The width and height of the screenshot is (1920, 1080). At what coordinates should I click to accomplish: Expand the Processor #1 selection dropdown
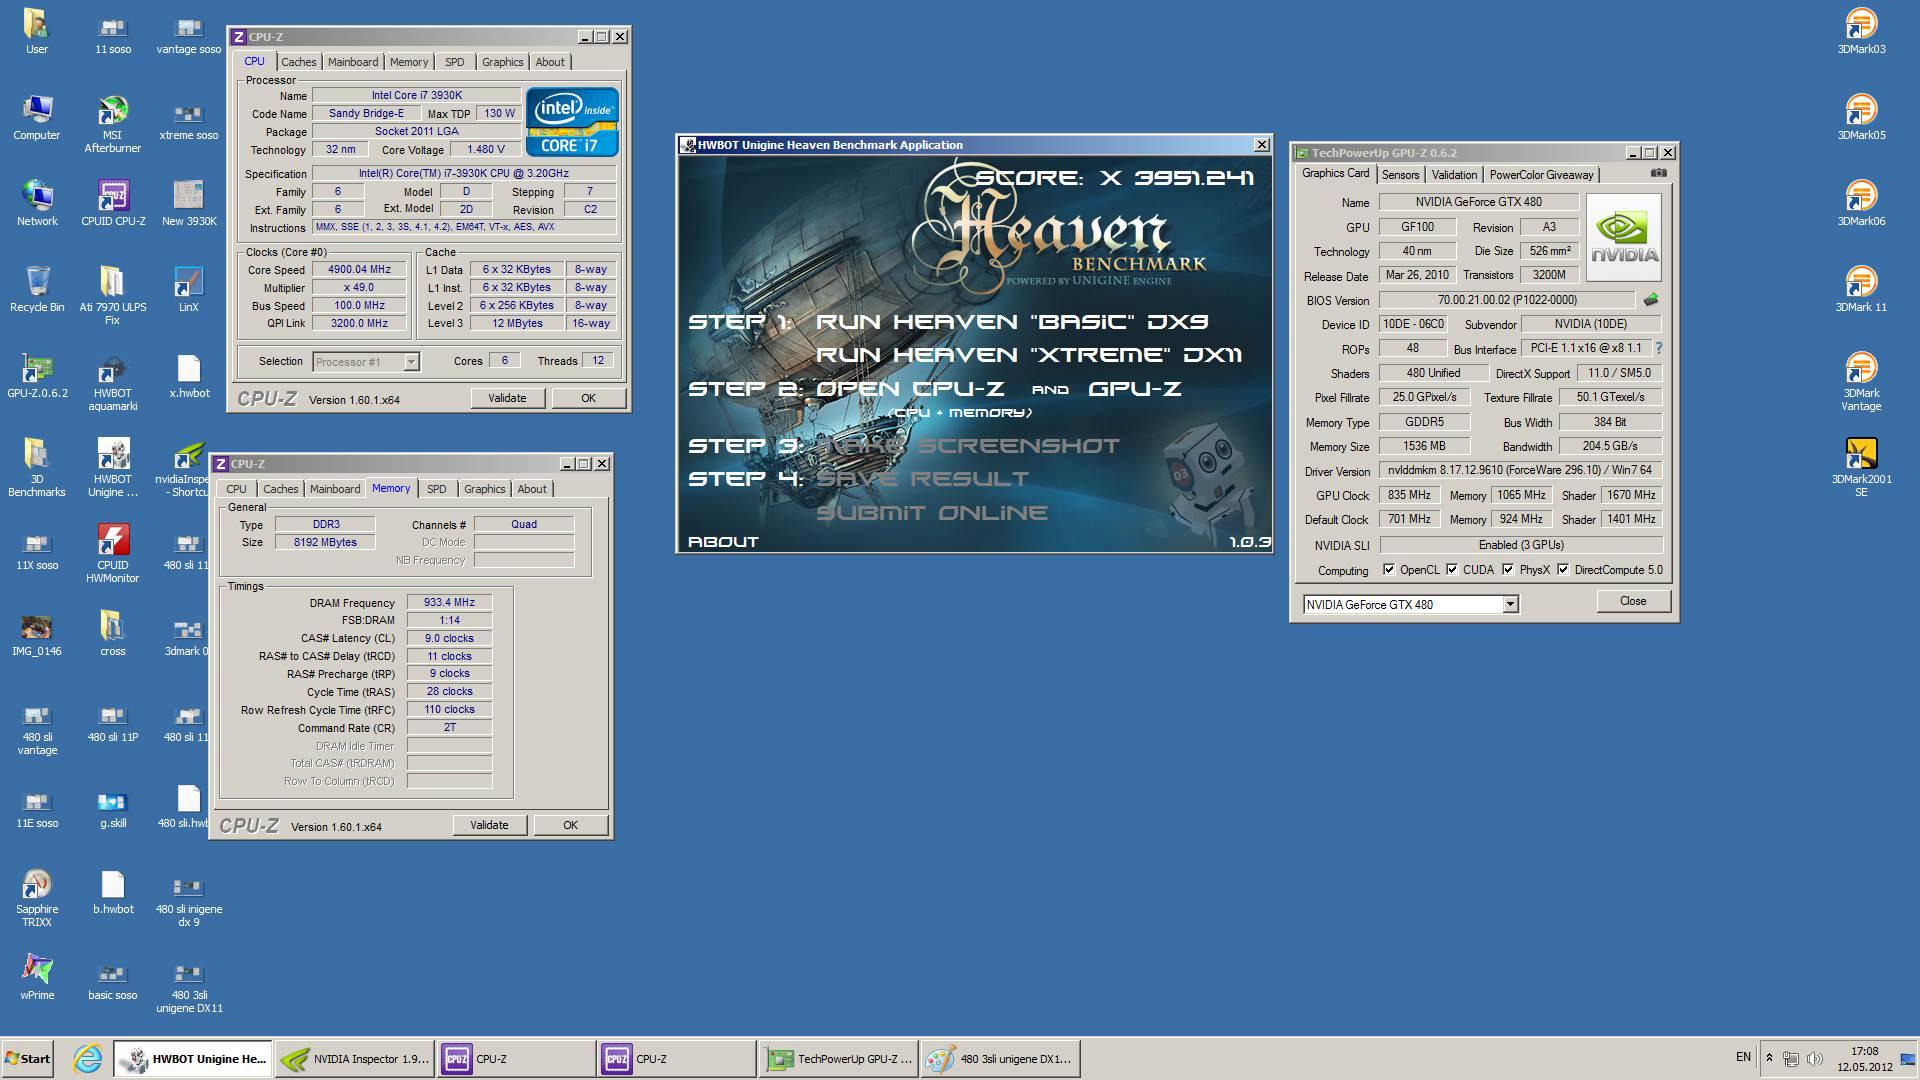tap(410, 361)
